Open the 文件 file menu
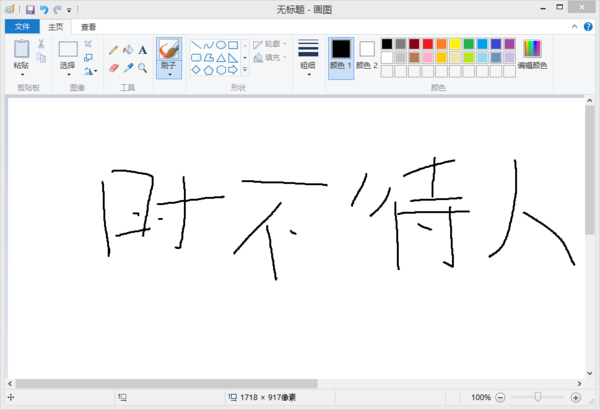This screenshot has height=410, width=600. [22, 27]
